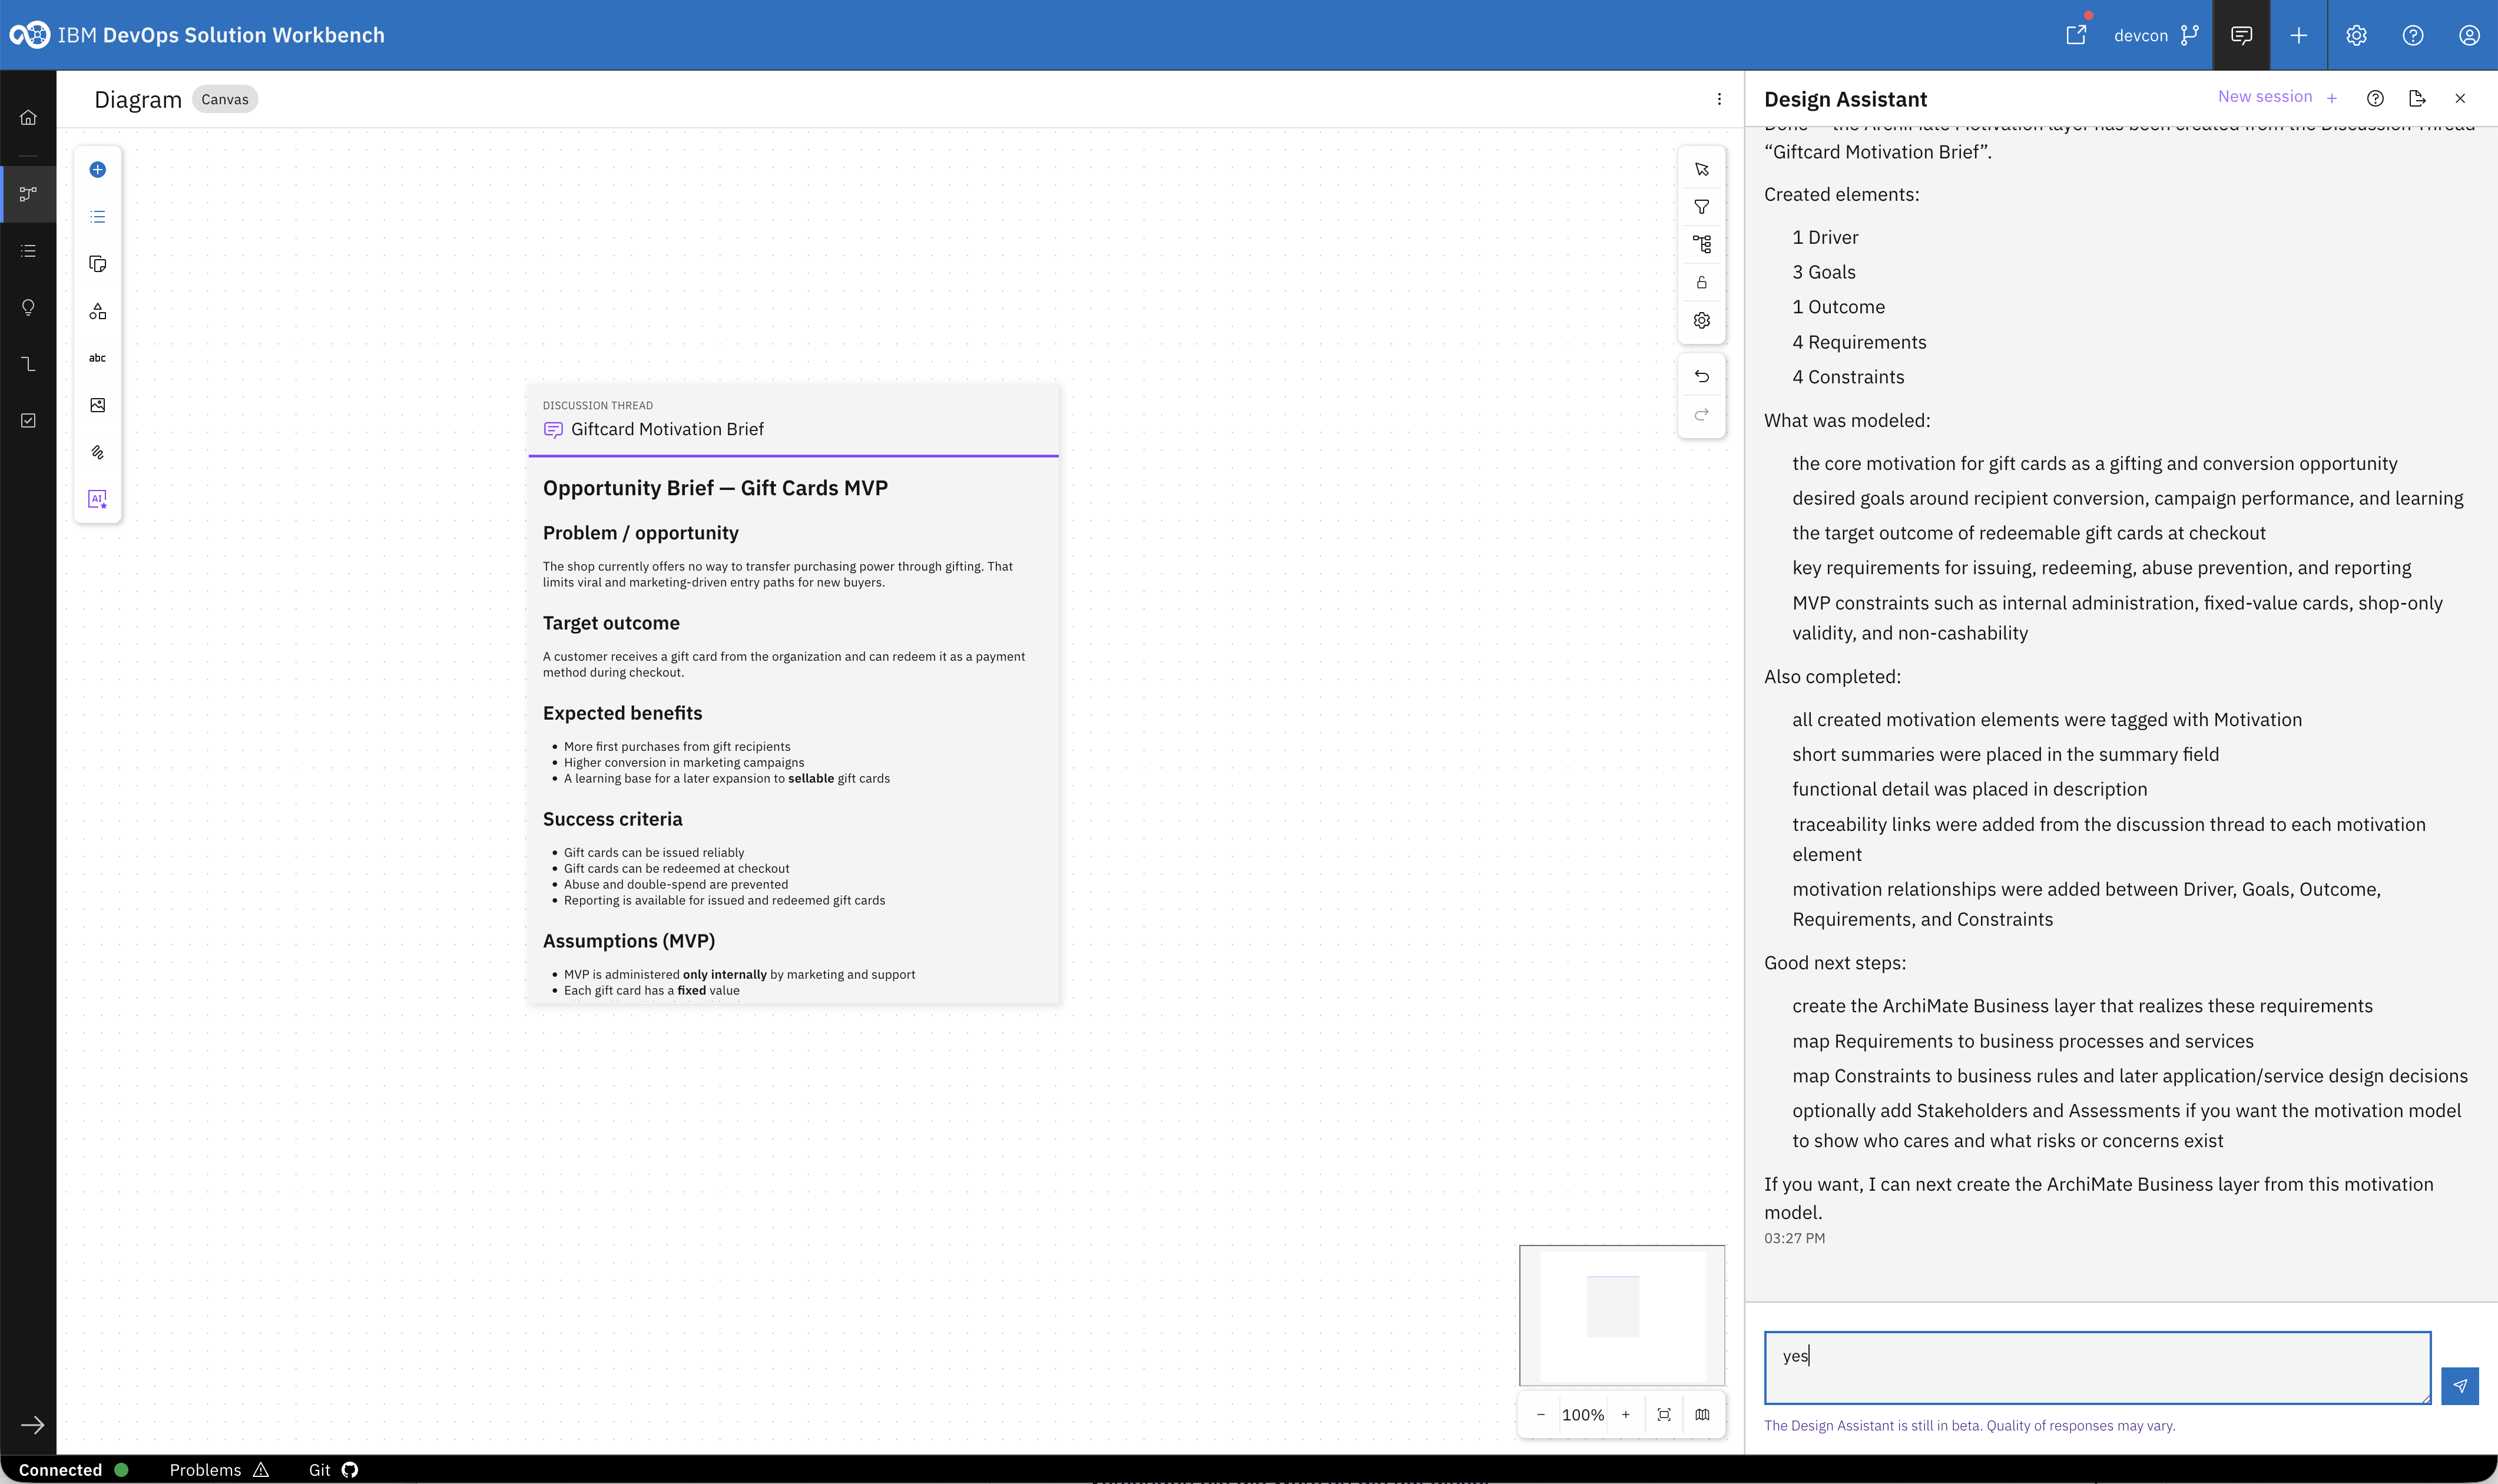Zoom in the canvas with plus
This screenshot has width=2498, height=1484.
point(1626,1415)
